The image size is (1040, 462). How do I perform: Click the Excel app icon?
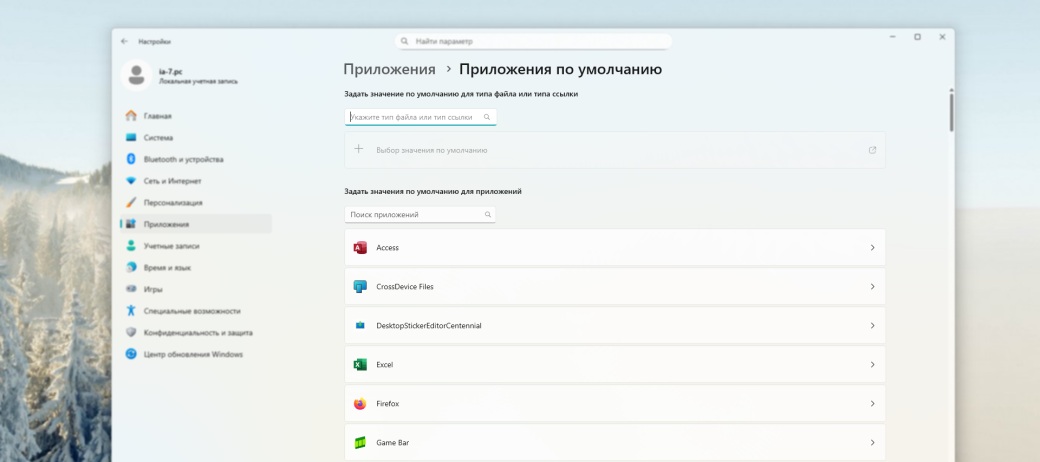click(x=360, y=365)
